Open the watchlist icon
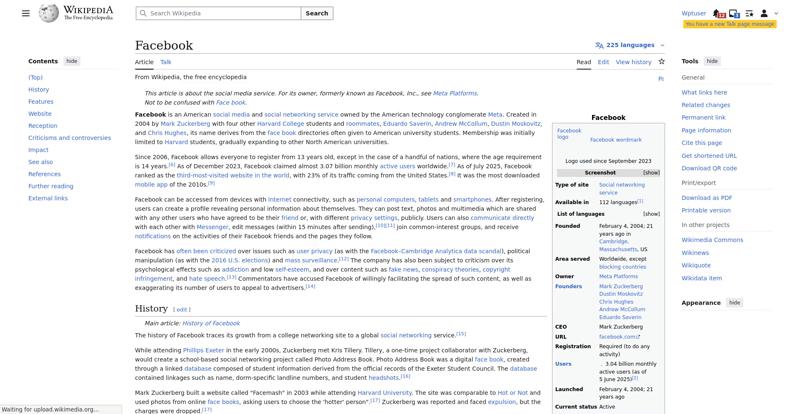This screenshot has height=414, width=800. [x=749, y=14]
